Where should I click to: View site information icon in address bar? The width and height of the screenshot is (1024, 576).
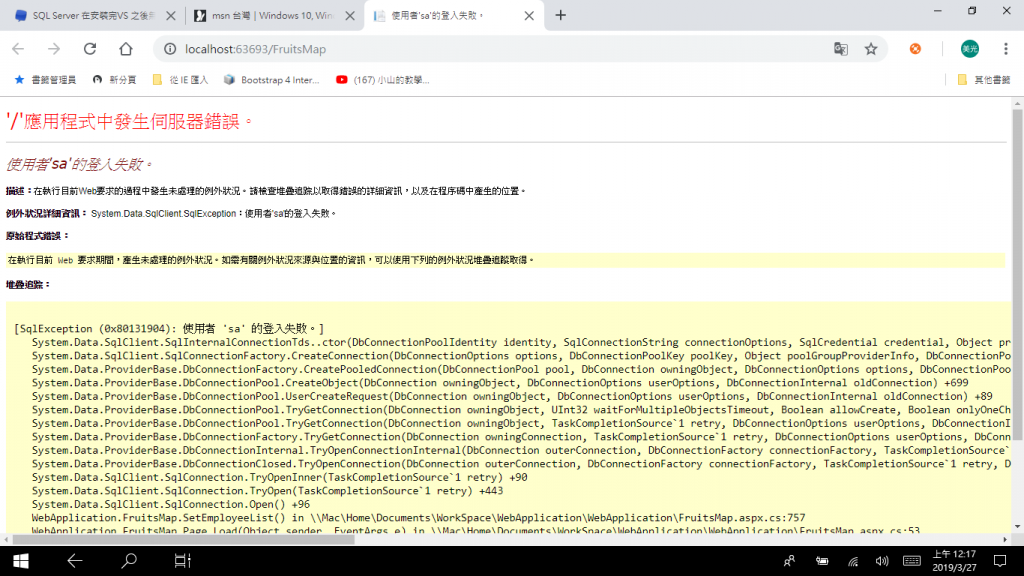pos(170,49)
